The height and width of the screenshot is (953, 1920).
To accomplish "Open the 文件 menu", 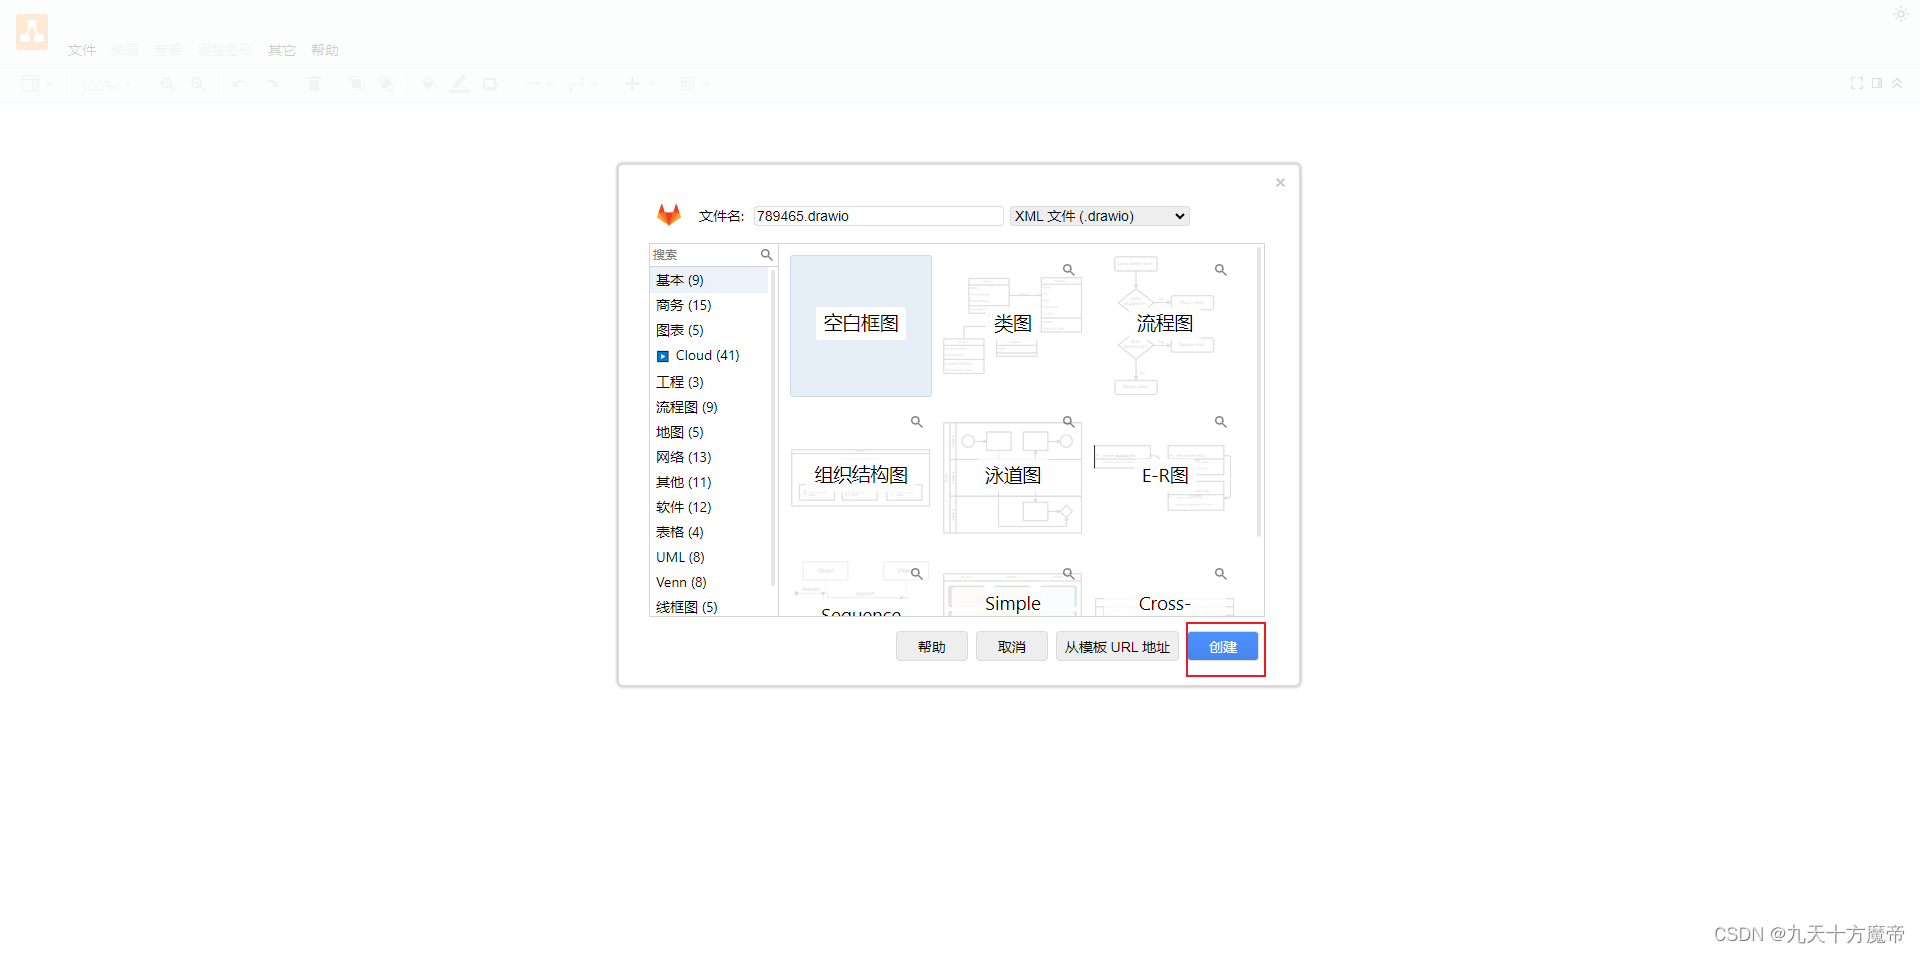I will pos(81,50).
